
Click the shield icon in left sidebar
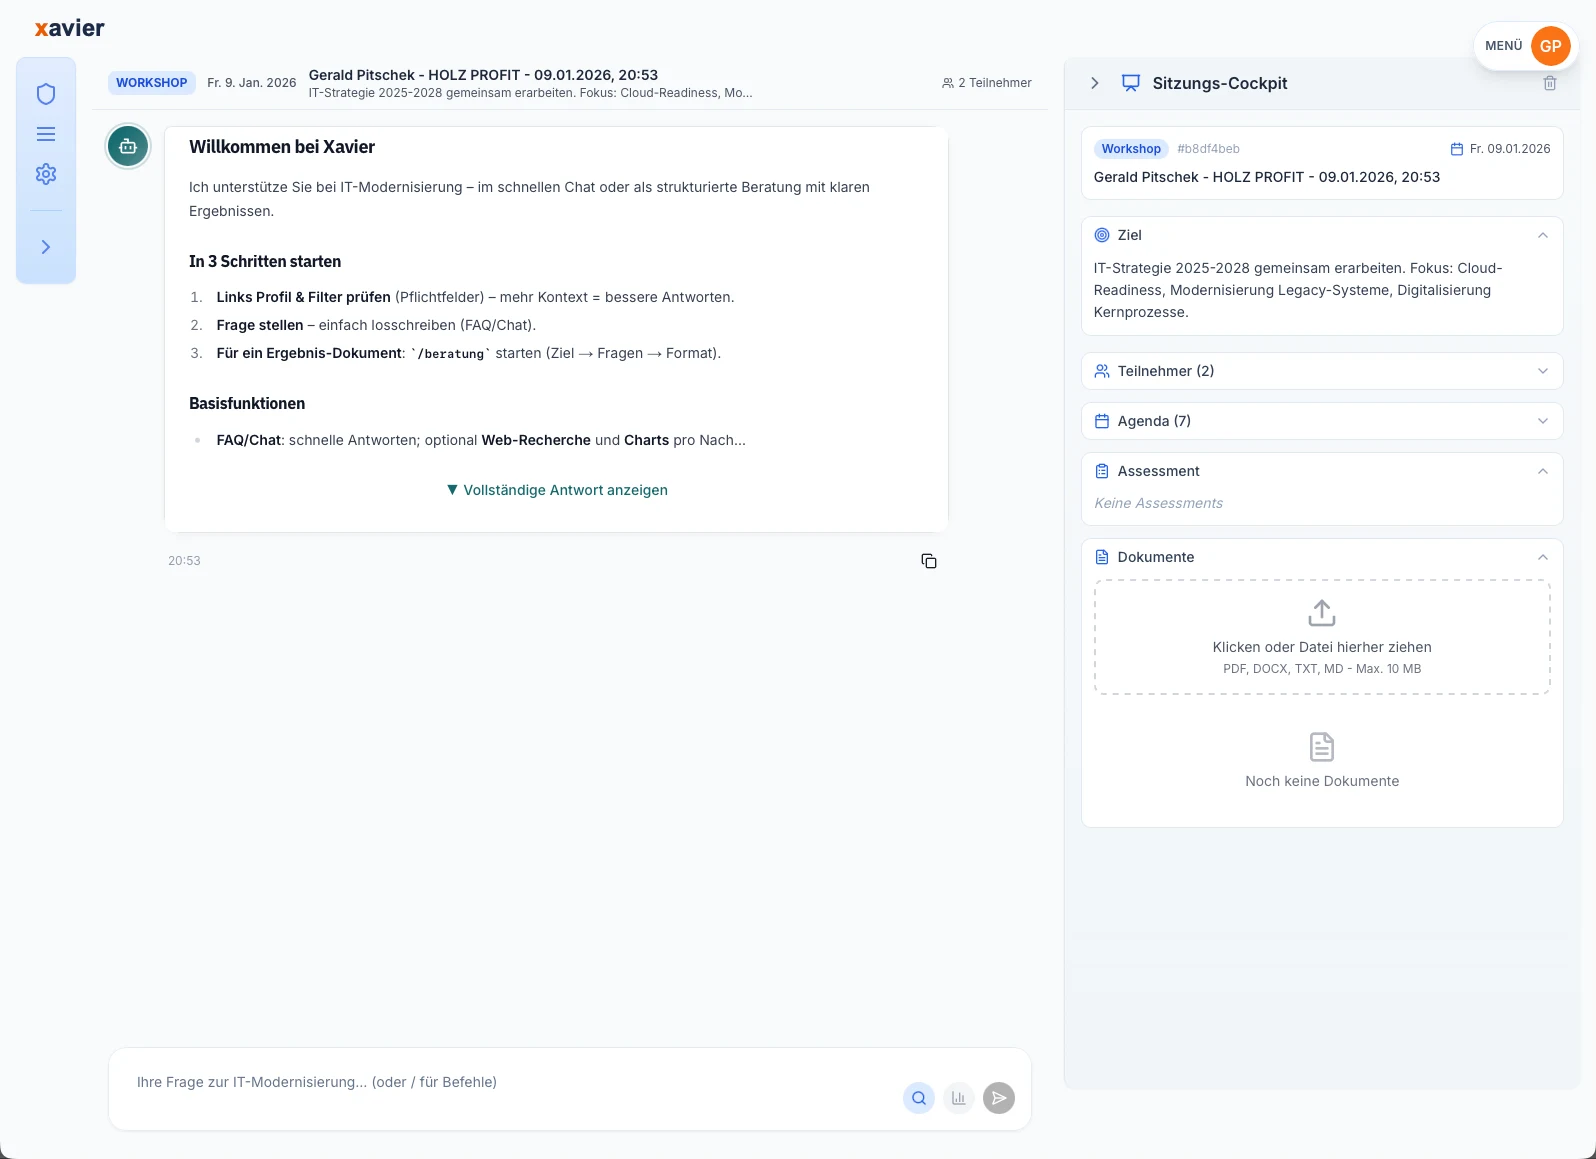click(46, 94)
